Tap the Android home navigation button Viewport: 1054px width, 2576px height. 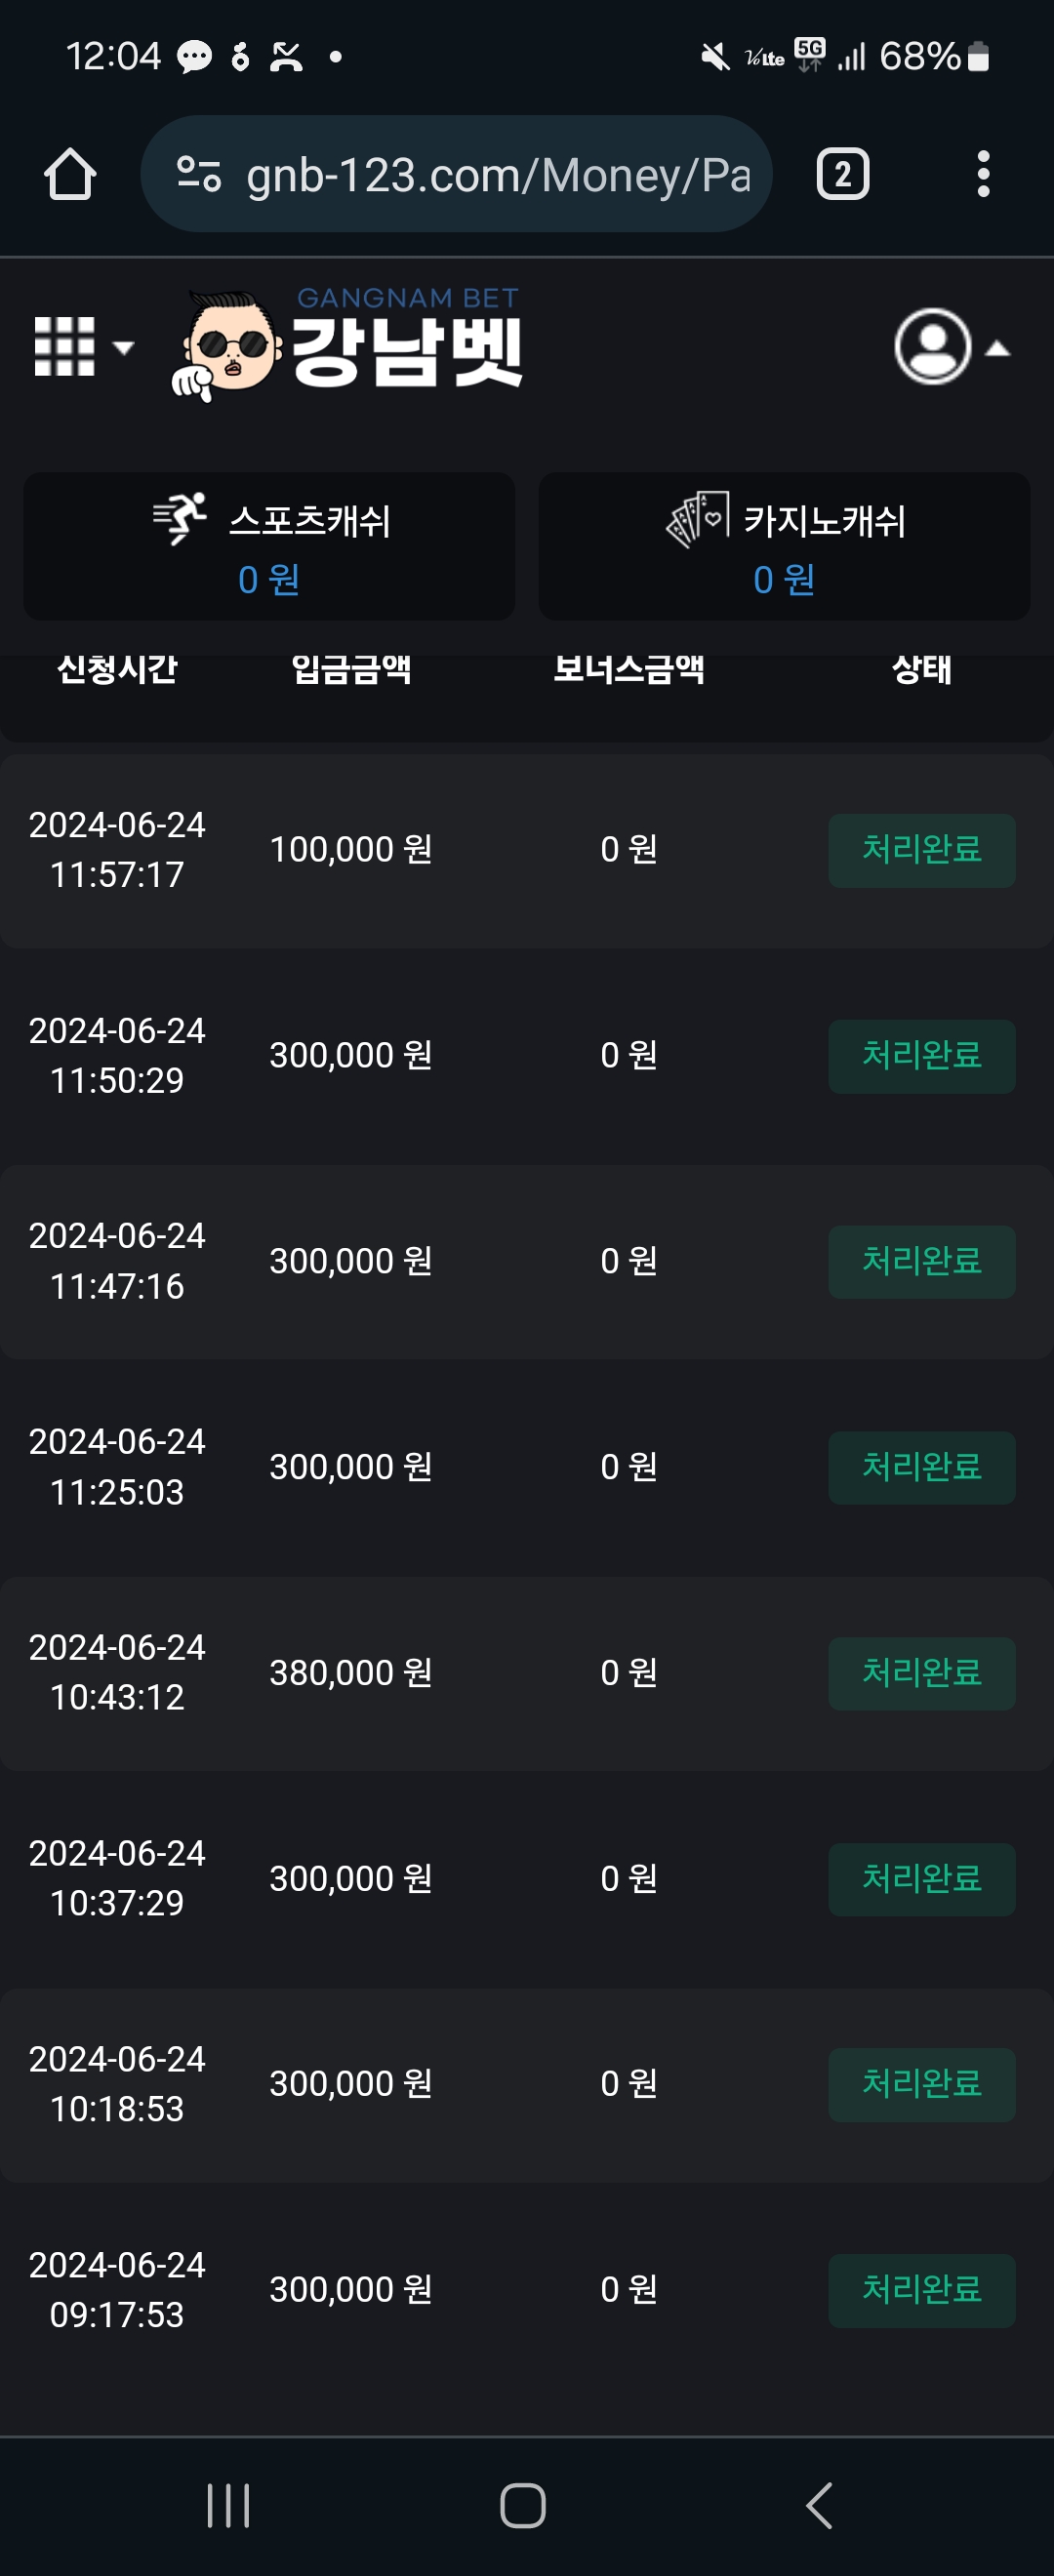pos(522,2505)
